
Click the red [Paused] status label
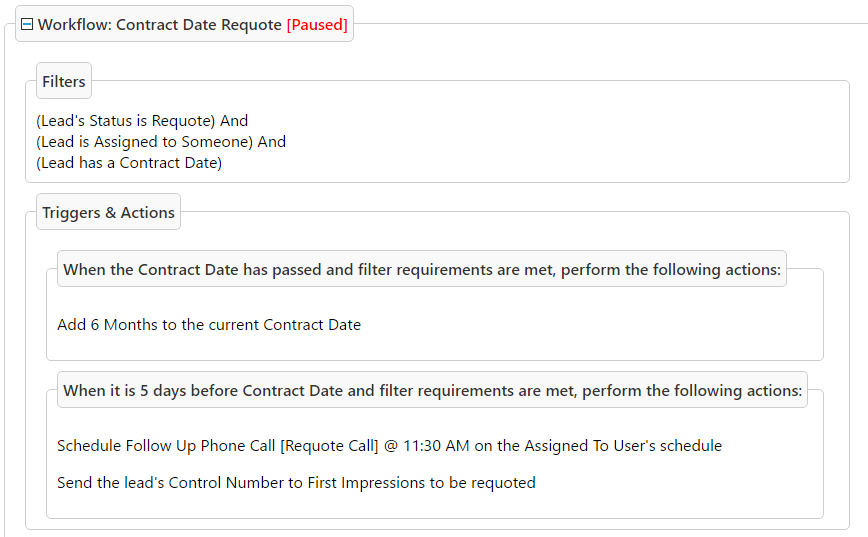317,25
